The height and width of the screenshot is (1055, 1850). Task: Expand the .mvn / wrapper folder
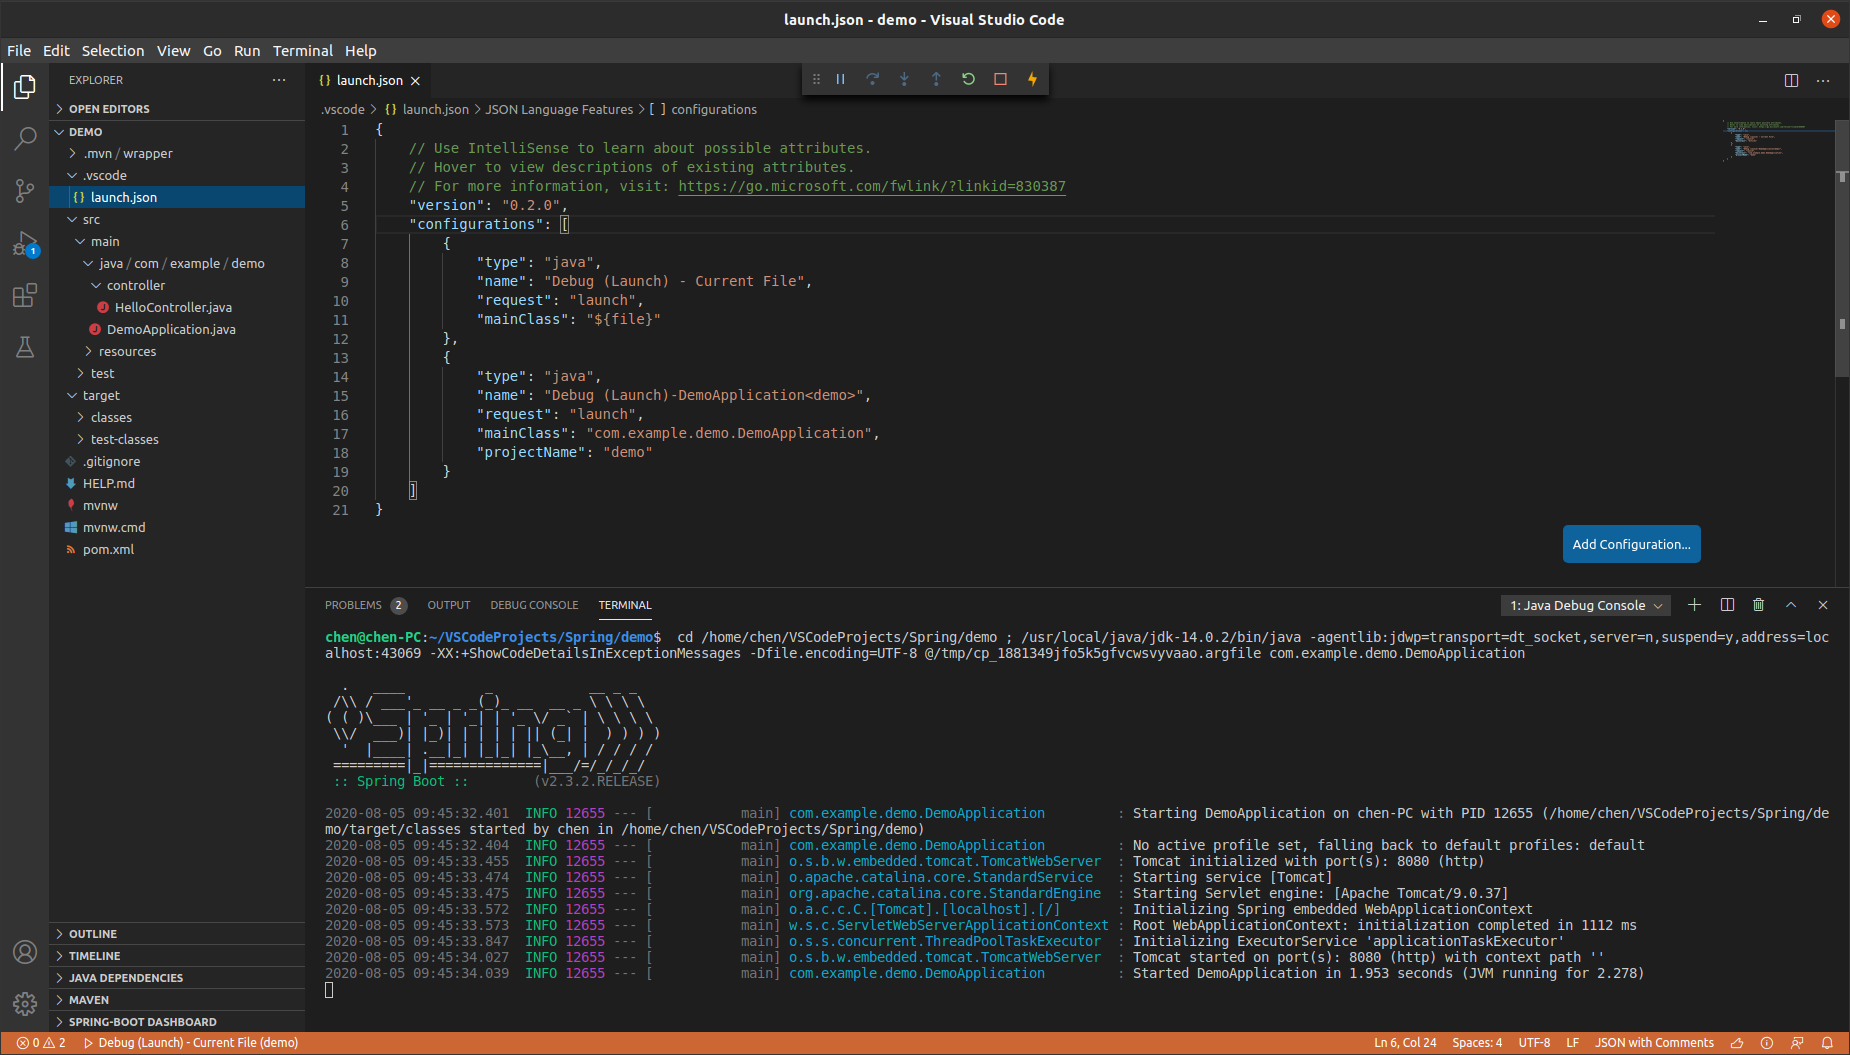177,154
